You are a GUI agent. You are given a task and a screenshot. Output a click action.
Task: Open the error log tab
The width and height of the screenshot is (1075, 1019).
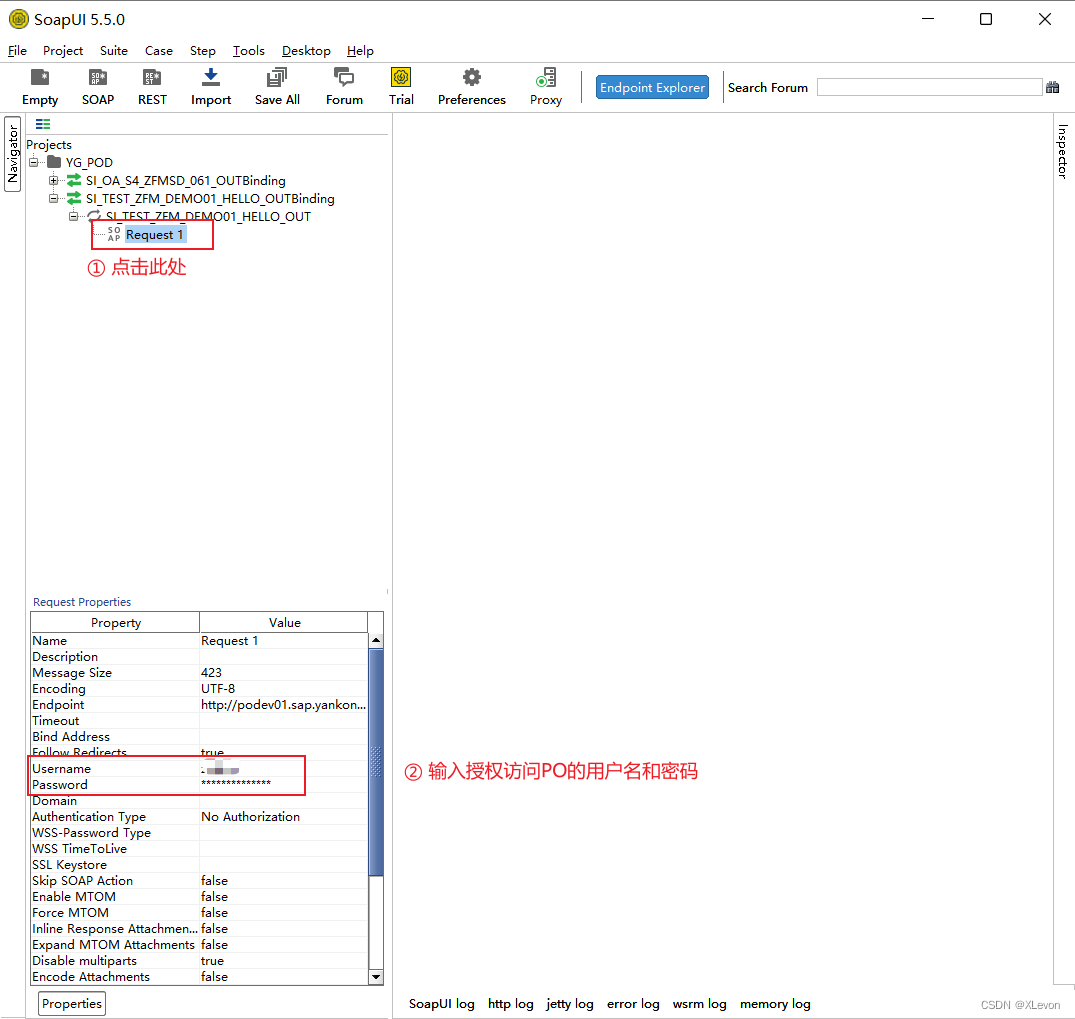click(x=633, y=1003)
